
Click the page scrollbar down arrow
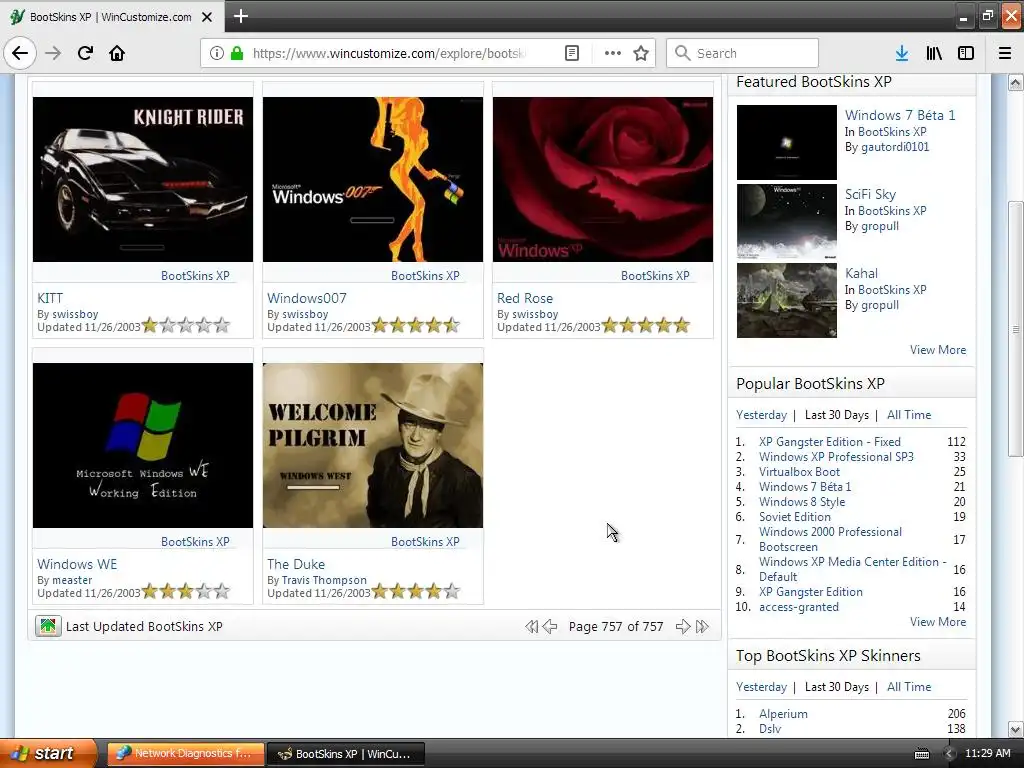click(x=1015, y=729)
